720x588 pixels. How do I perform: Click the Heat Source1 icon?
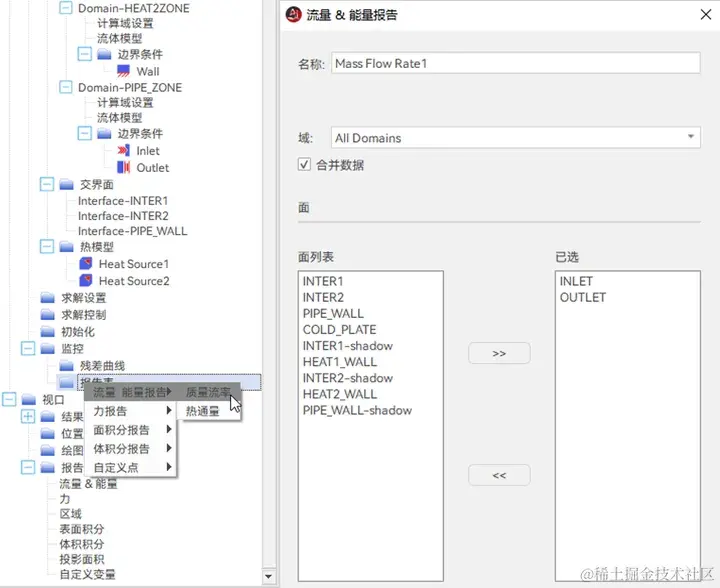click(x=86, y=263)
